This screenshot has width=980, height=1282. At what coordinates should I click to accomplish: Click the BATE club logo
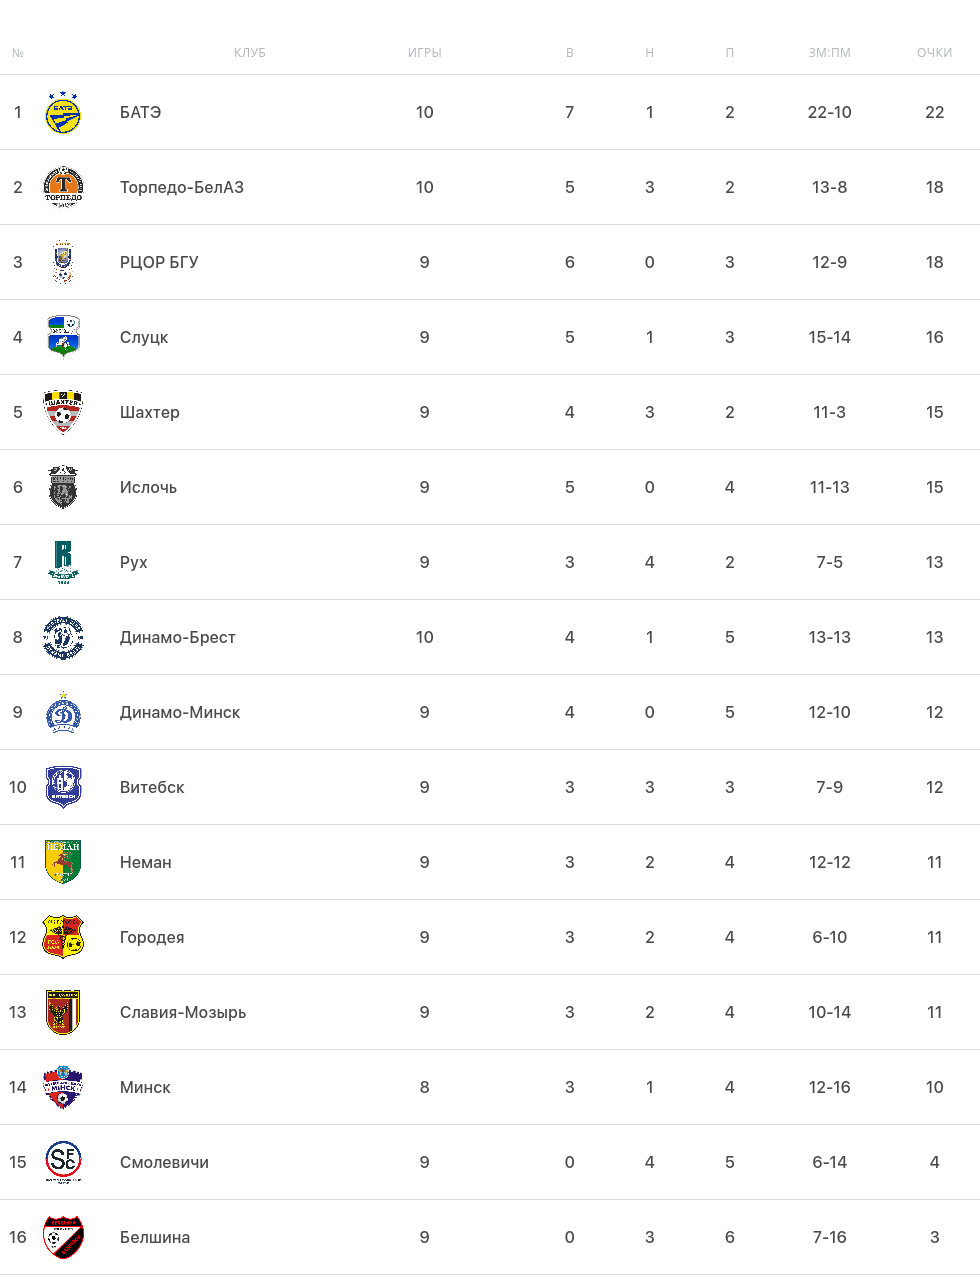63,112
